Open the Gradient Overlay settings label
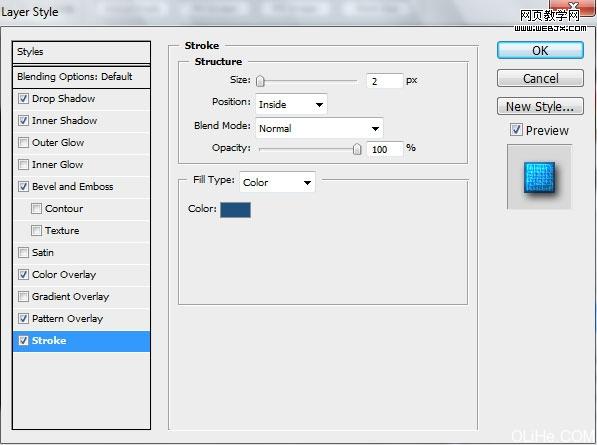This screenshot has height=445, width=597. coord(70,297)
